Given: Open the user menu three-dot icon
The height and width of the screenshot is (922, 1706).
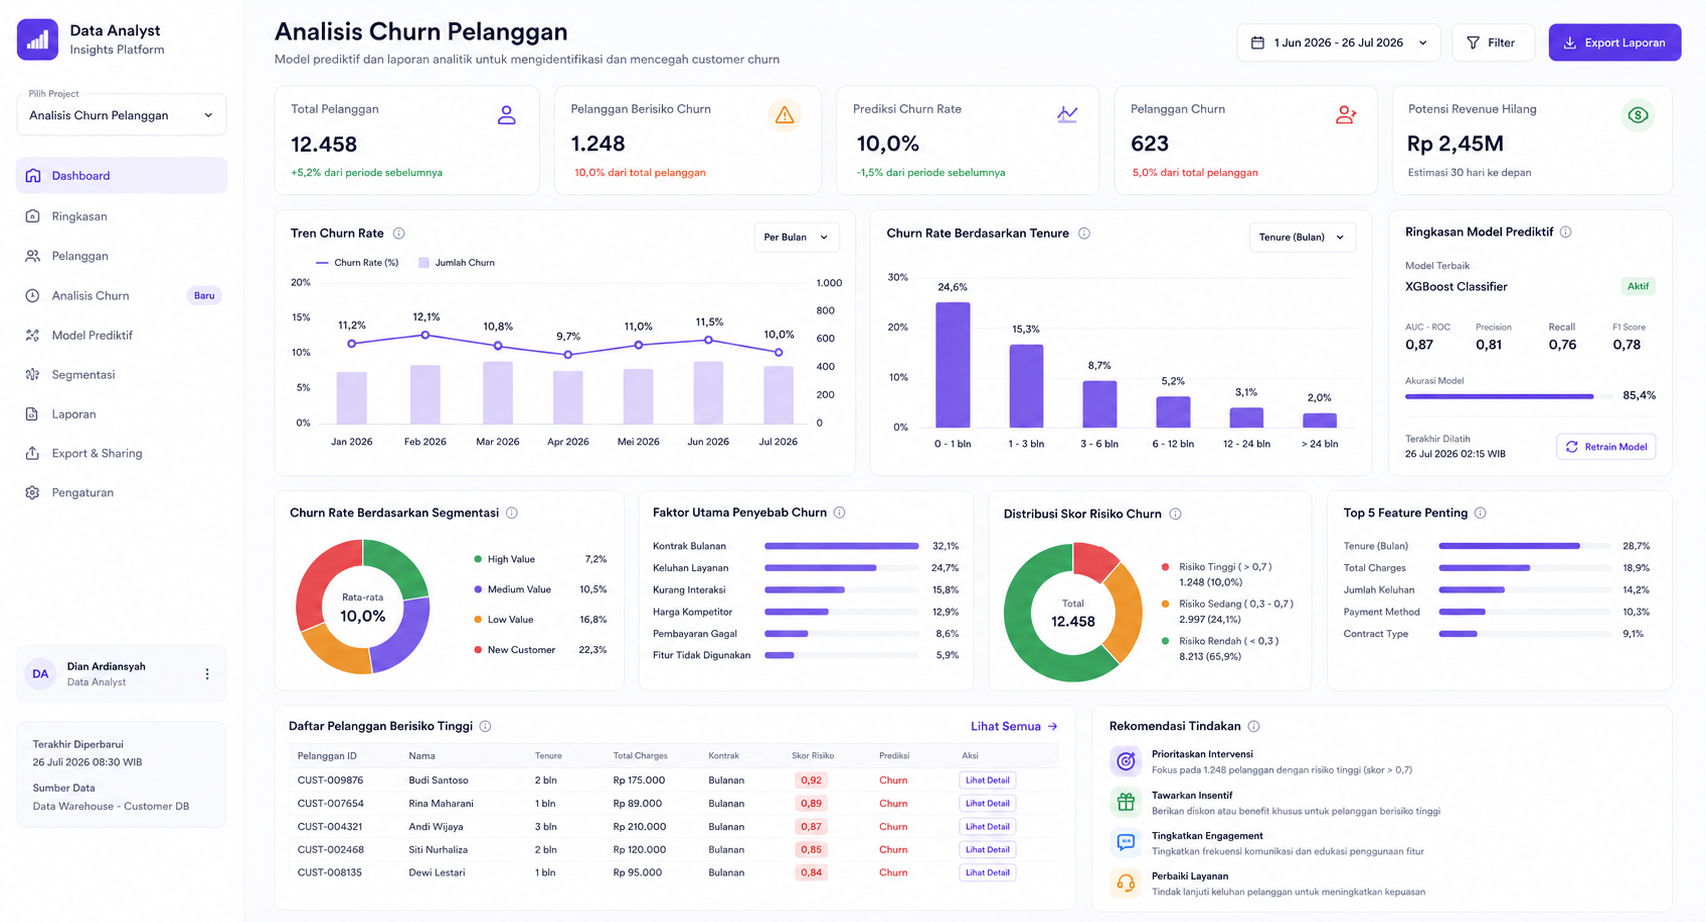Looking at the screenshot, I should pos(207,674).
